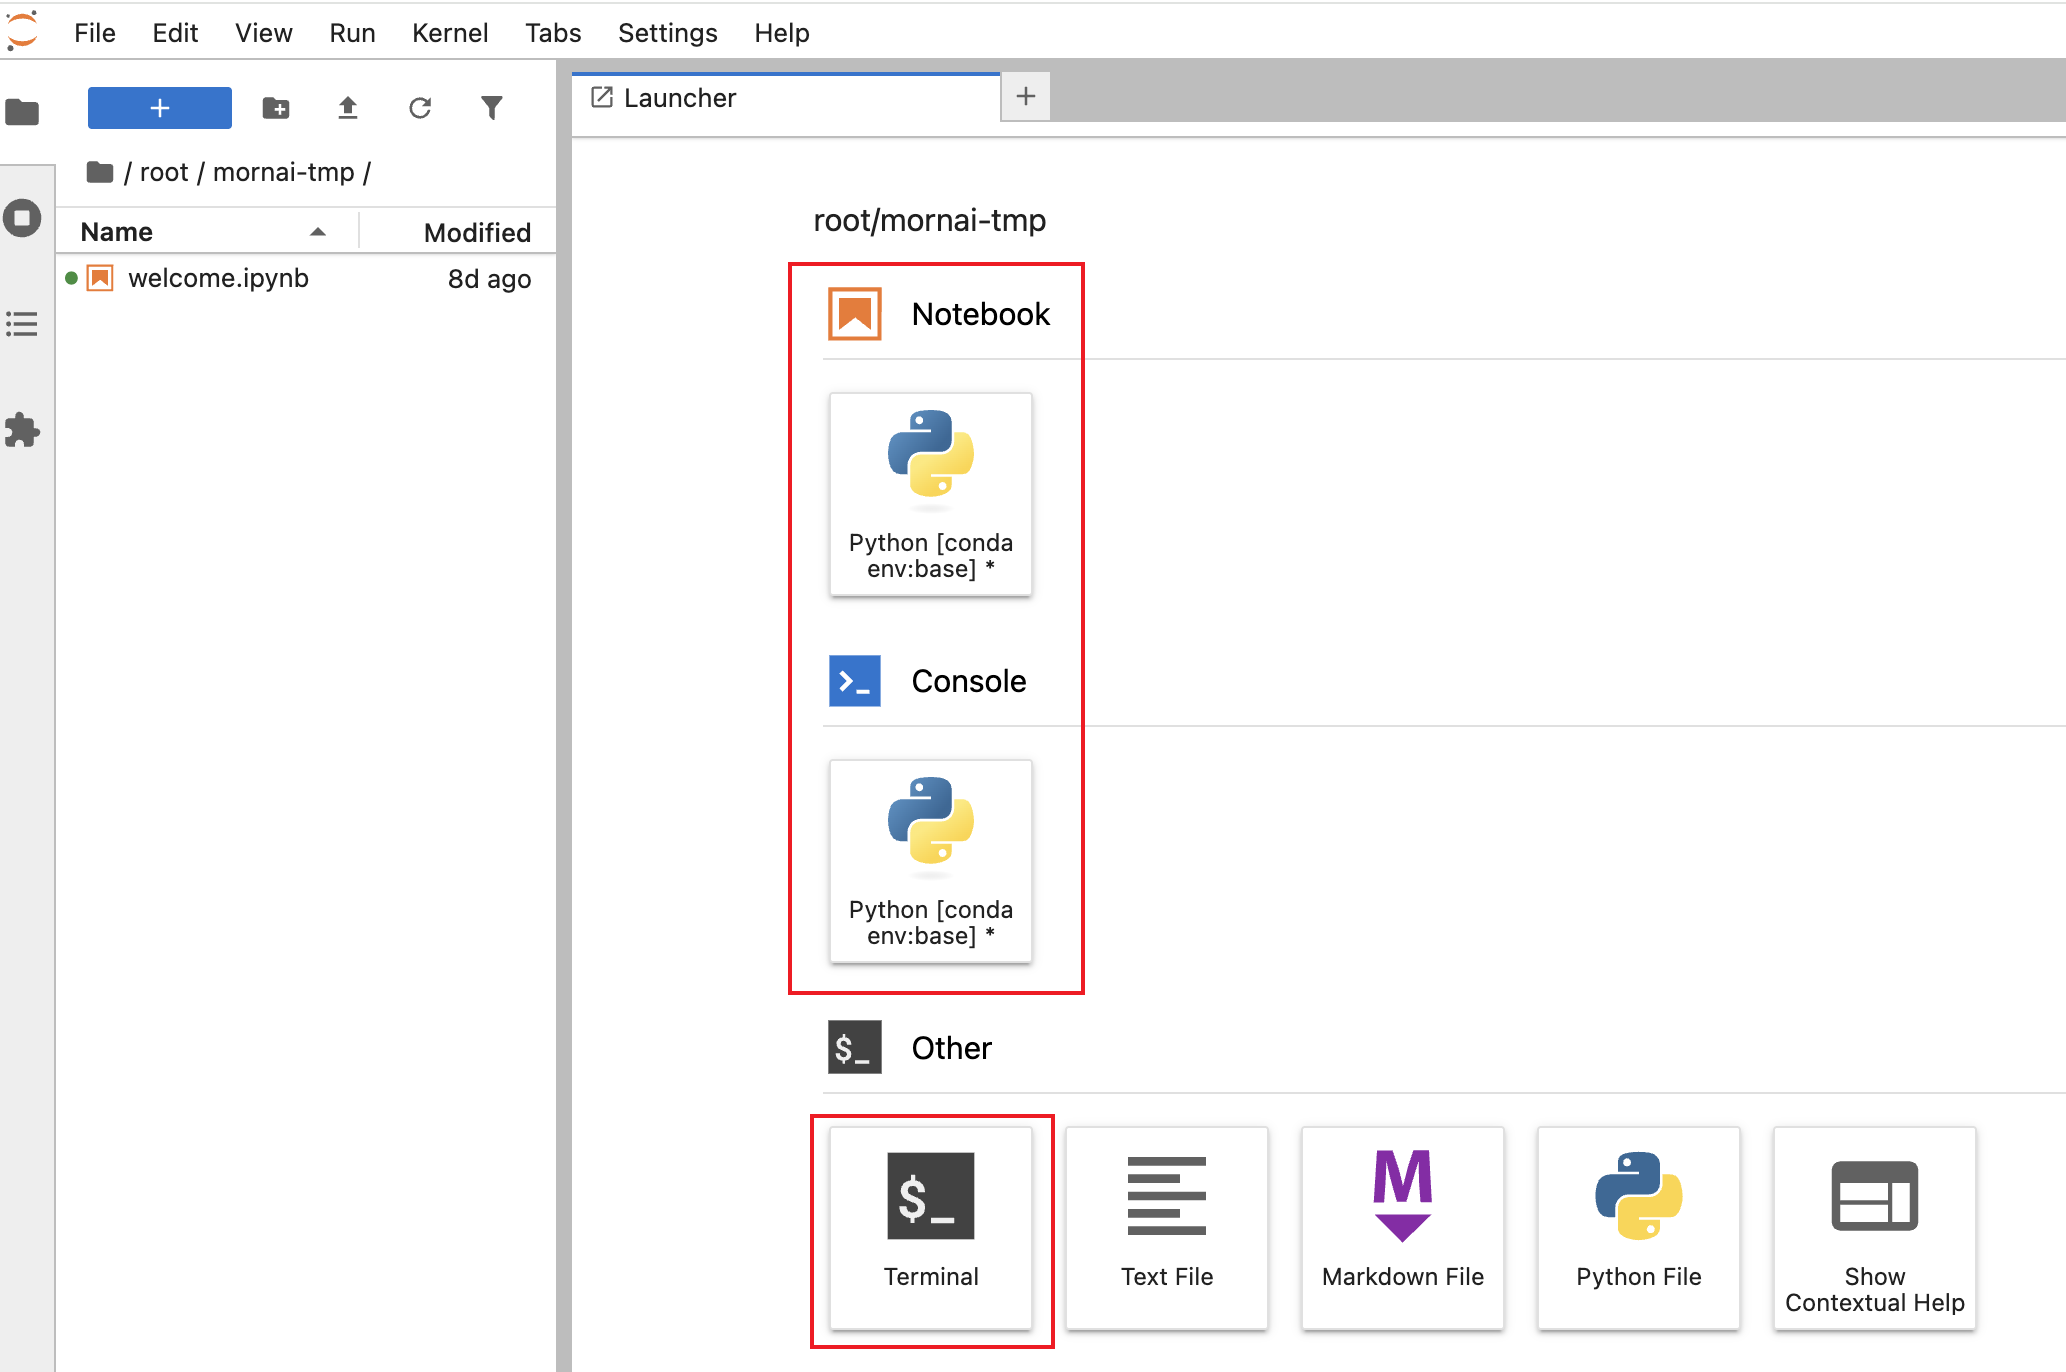Create a new Markdown File

pyautogui.click(x=1402, y=1227)
